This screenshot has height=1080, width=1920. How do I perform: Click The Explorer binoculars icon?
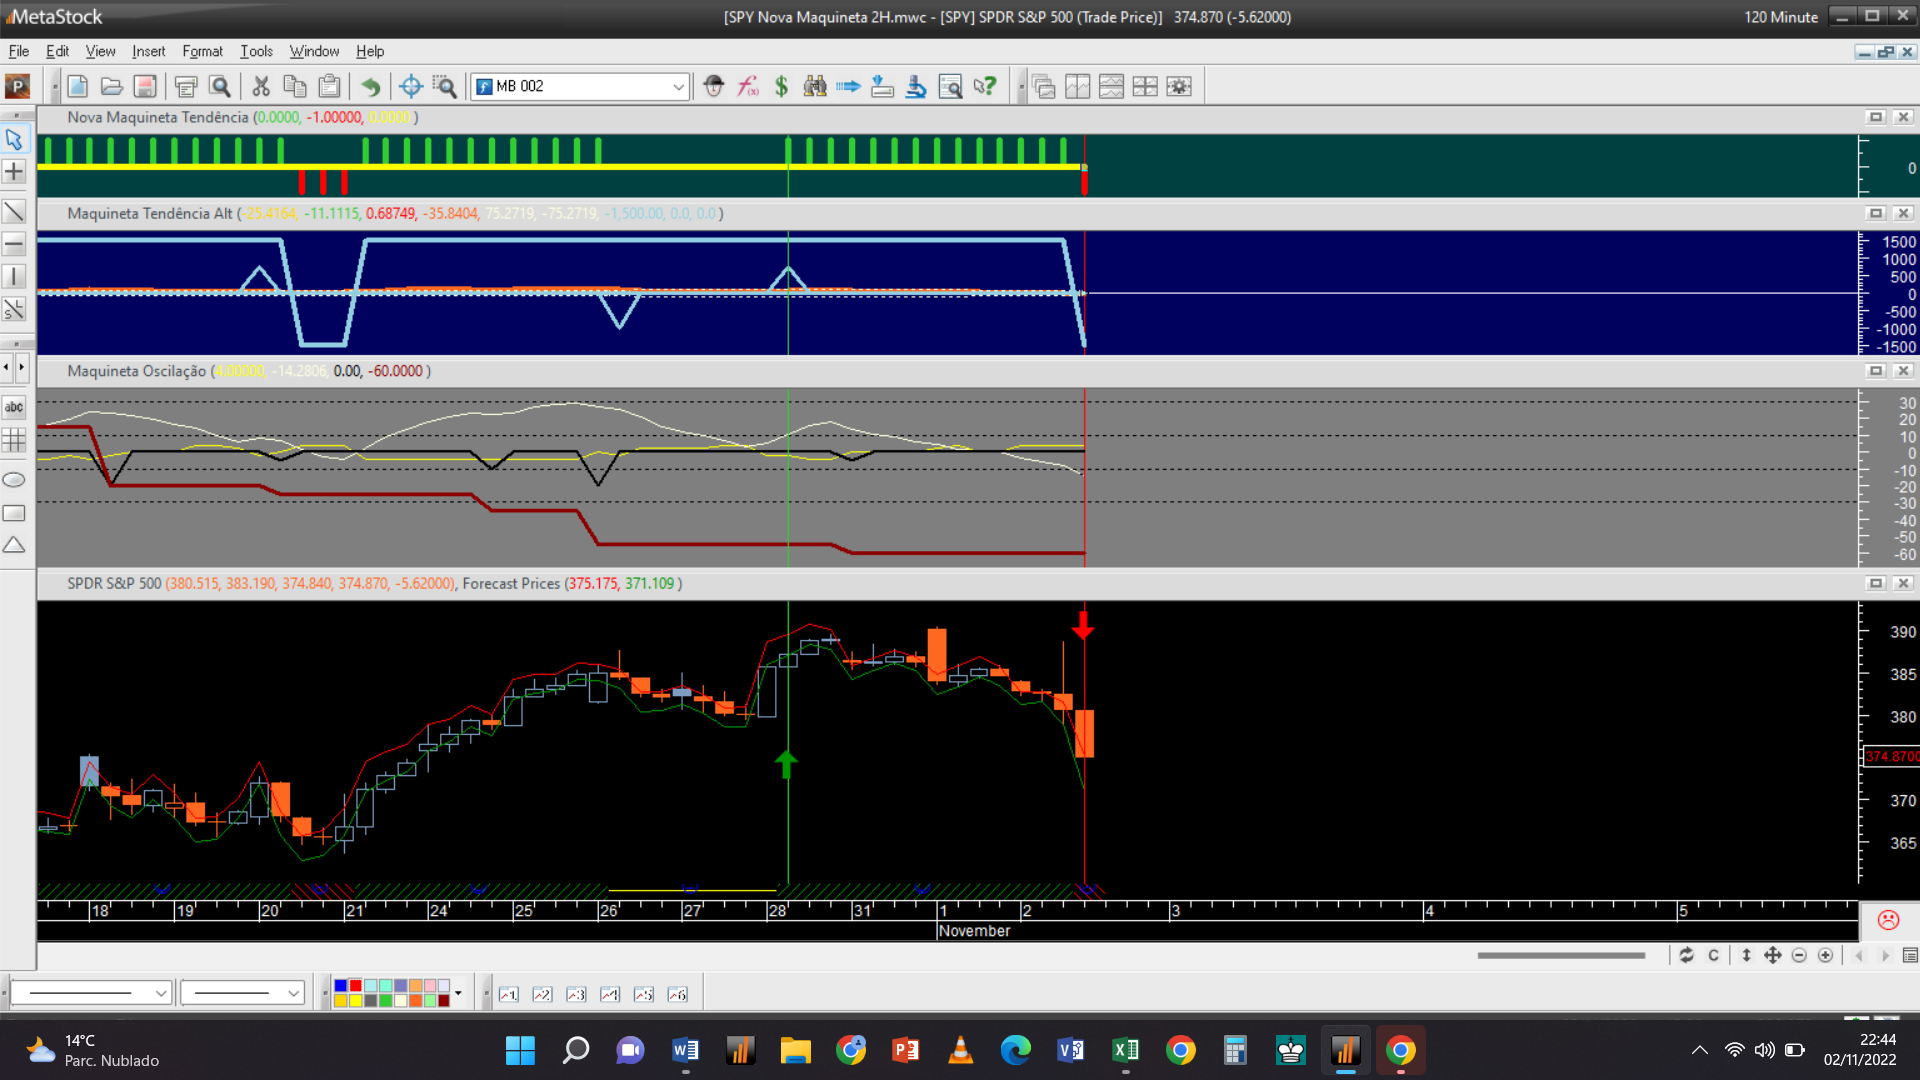[x=815, y=87]
